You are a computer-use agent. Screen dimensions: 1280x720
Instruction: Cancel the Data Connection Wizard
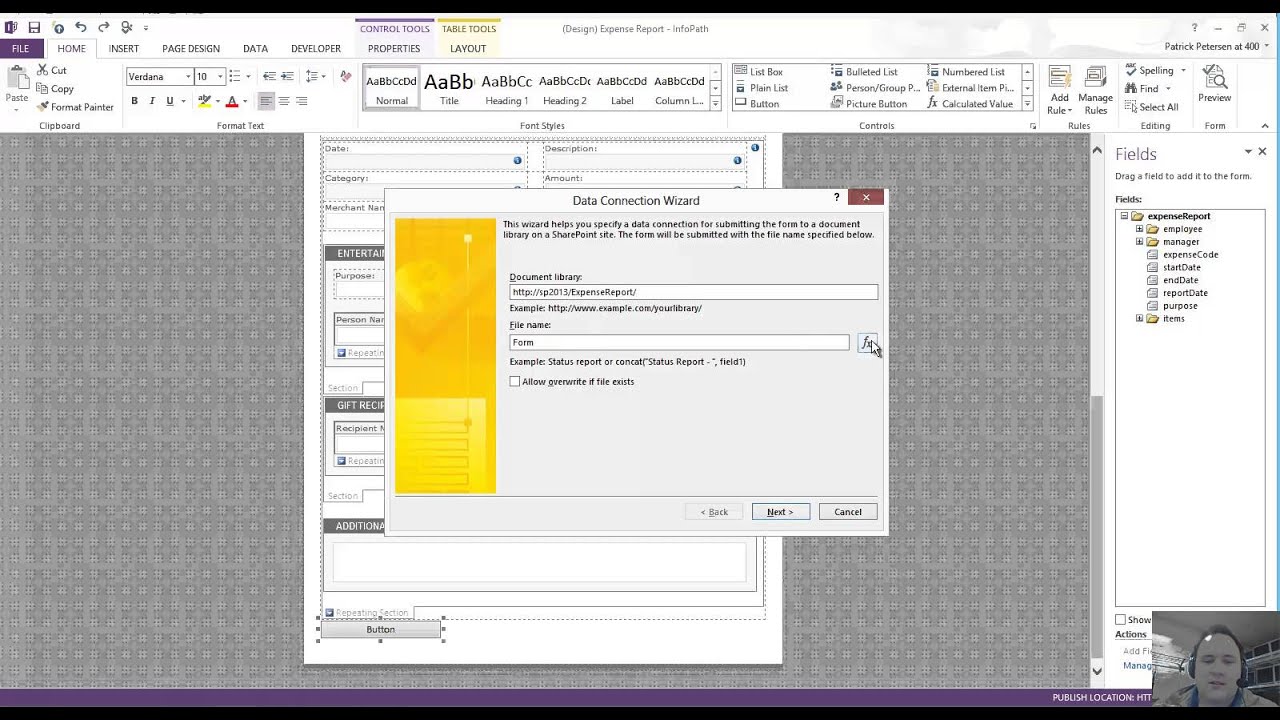847,512
